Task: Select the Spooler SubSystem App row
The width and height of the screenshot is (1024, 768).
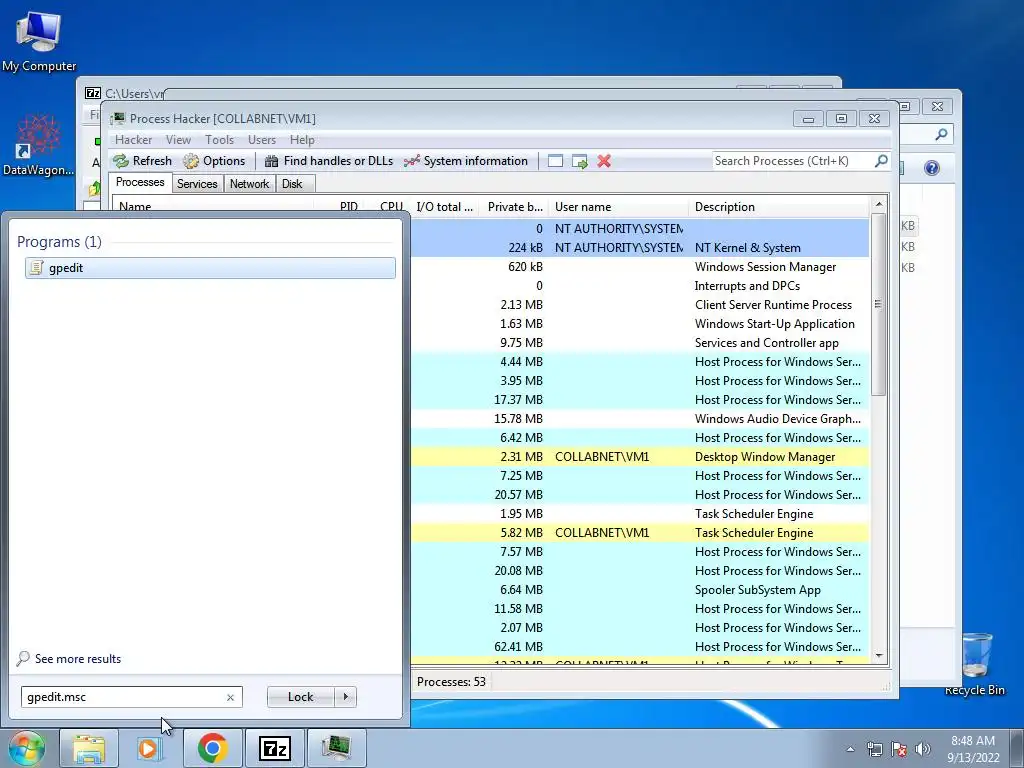Action: point(640,590)
